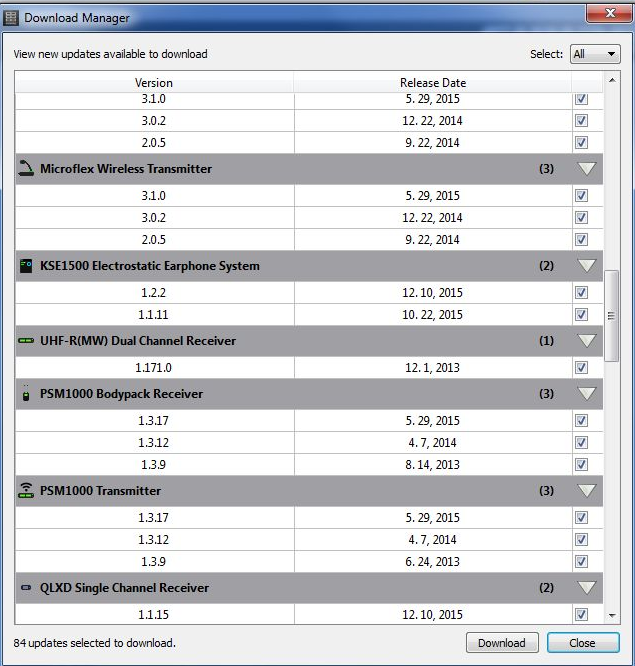Uncheck UHF-R(MW) version 1.171.0 checkbox

(581, 368)
